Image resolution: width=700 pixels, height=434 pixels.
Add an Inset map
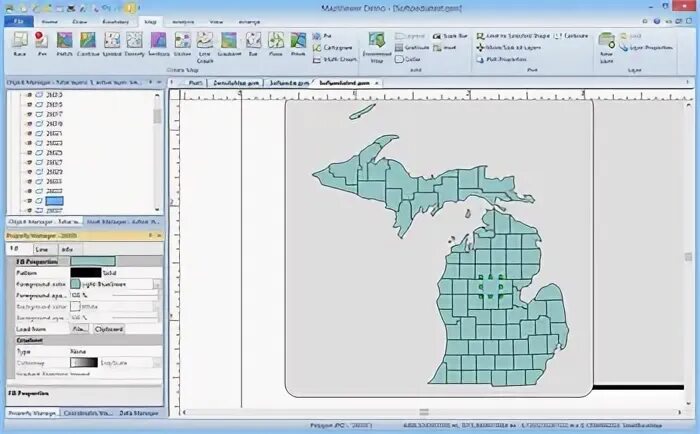click(445, 47)
